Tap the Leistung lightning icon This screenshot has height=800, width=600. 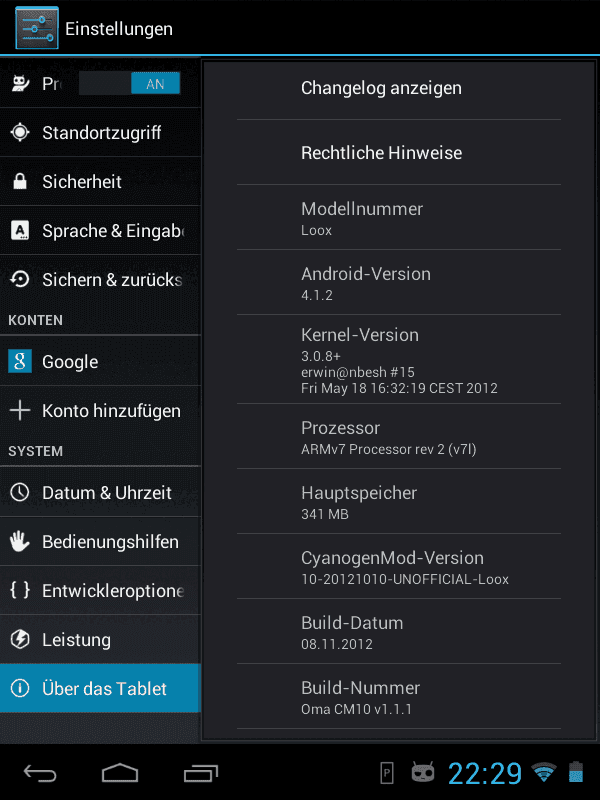(x=20, y=639)
